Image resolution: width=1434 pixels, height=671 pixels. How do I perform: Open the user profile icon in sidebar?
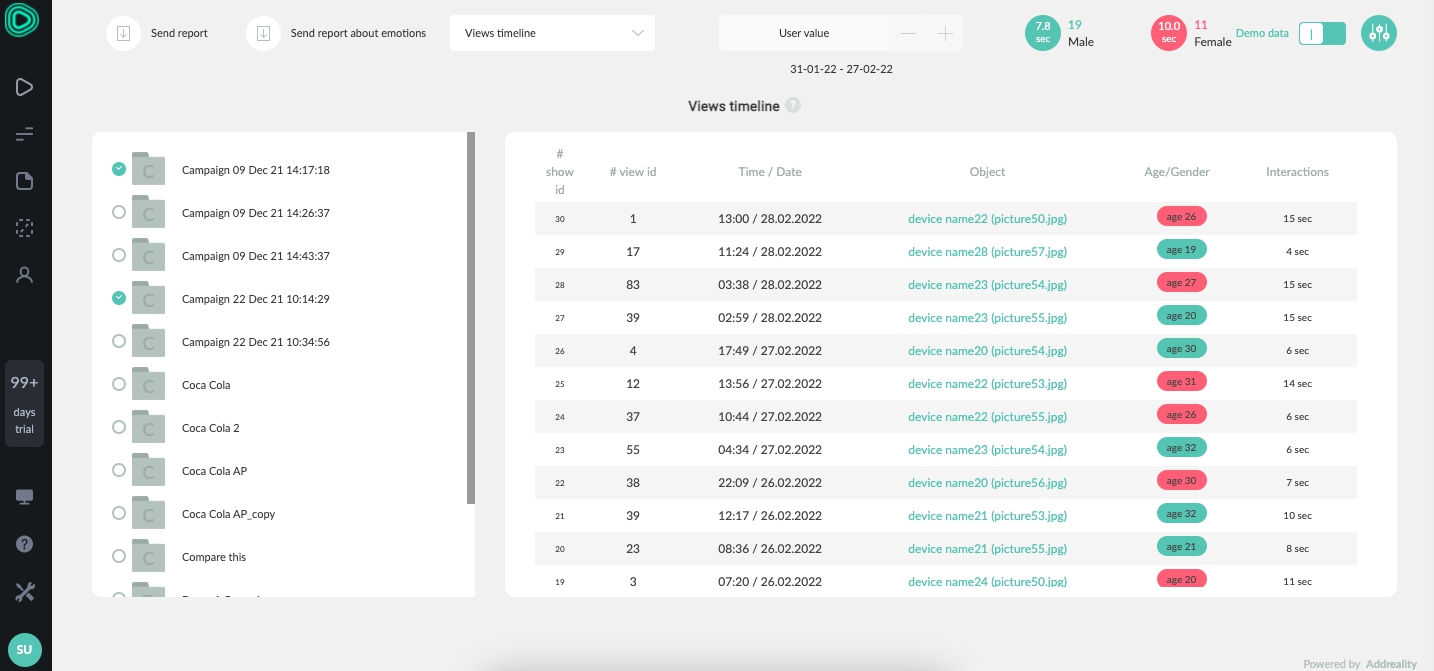[x=25, y=275]
